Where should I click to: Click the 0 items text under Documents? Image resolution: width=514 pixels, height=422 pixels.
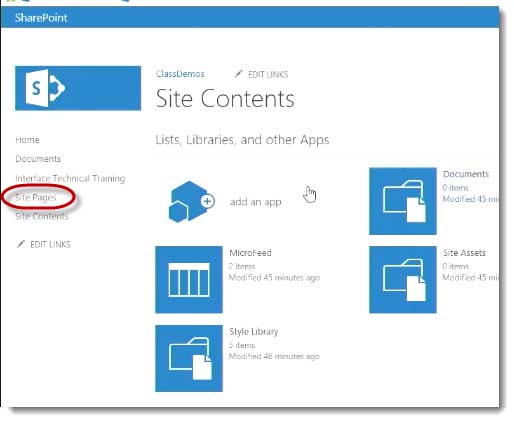point(456,188)
